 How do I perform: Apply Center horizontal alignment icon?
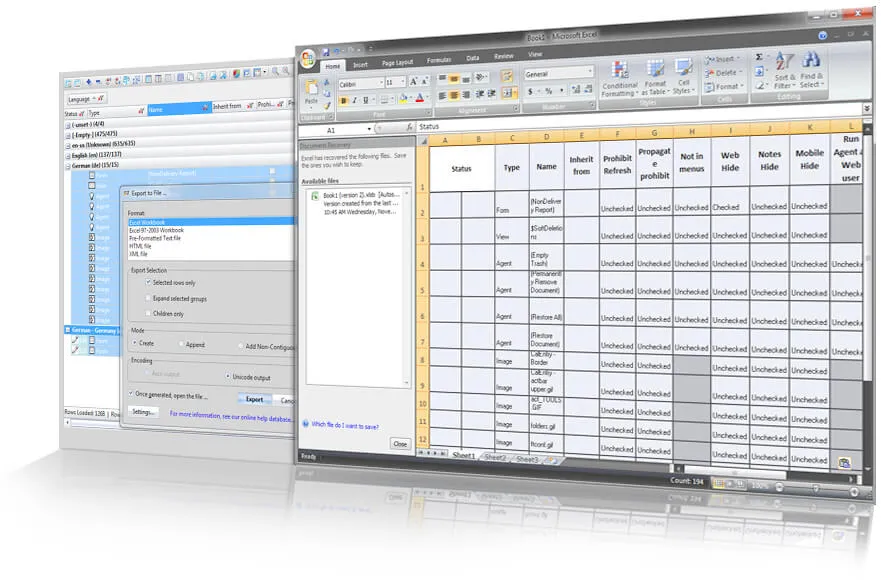454,96
